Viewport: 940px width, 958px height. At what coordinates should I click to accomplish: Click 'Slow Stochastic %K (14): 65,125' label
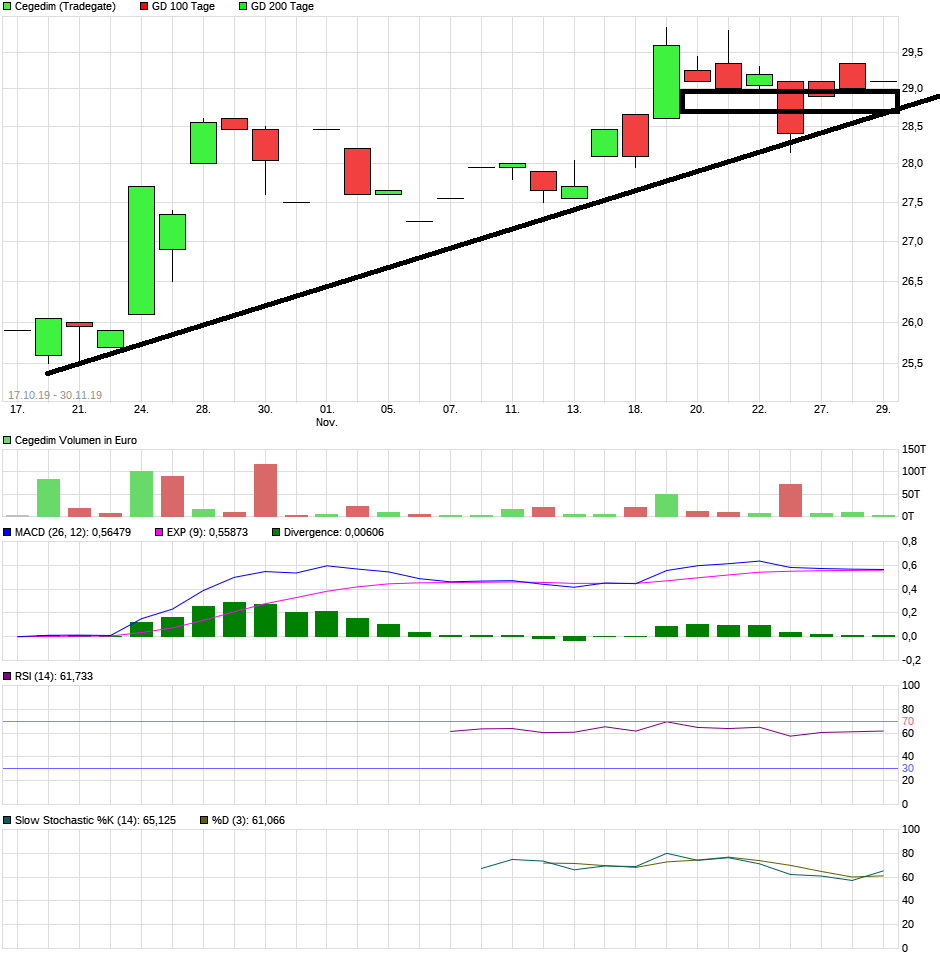[95, 821]
